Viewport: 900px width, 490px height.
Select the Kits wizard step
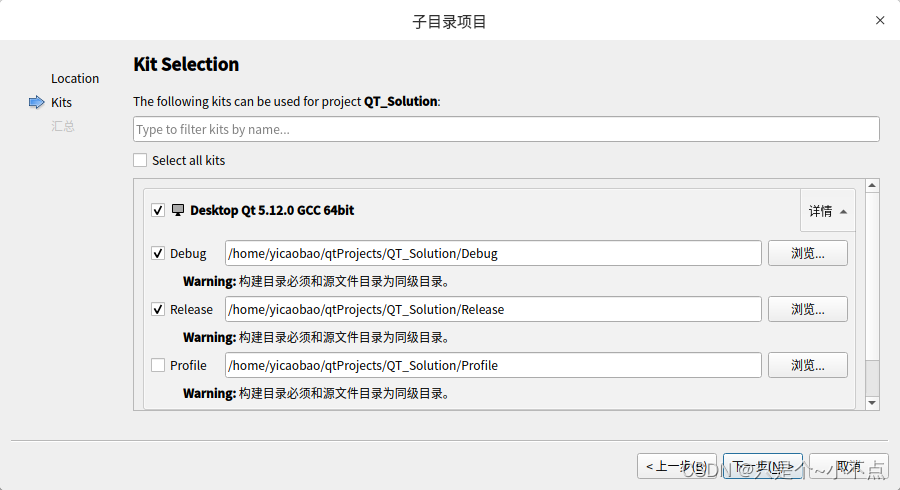pos(61,102)
